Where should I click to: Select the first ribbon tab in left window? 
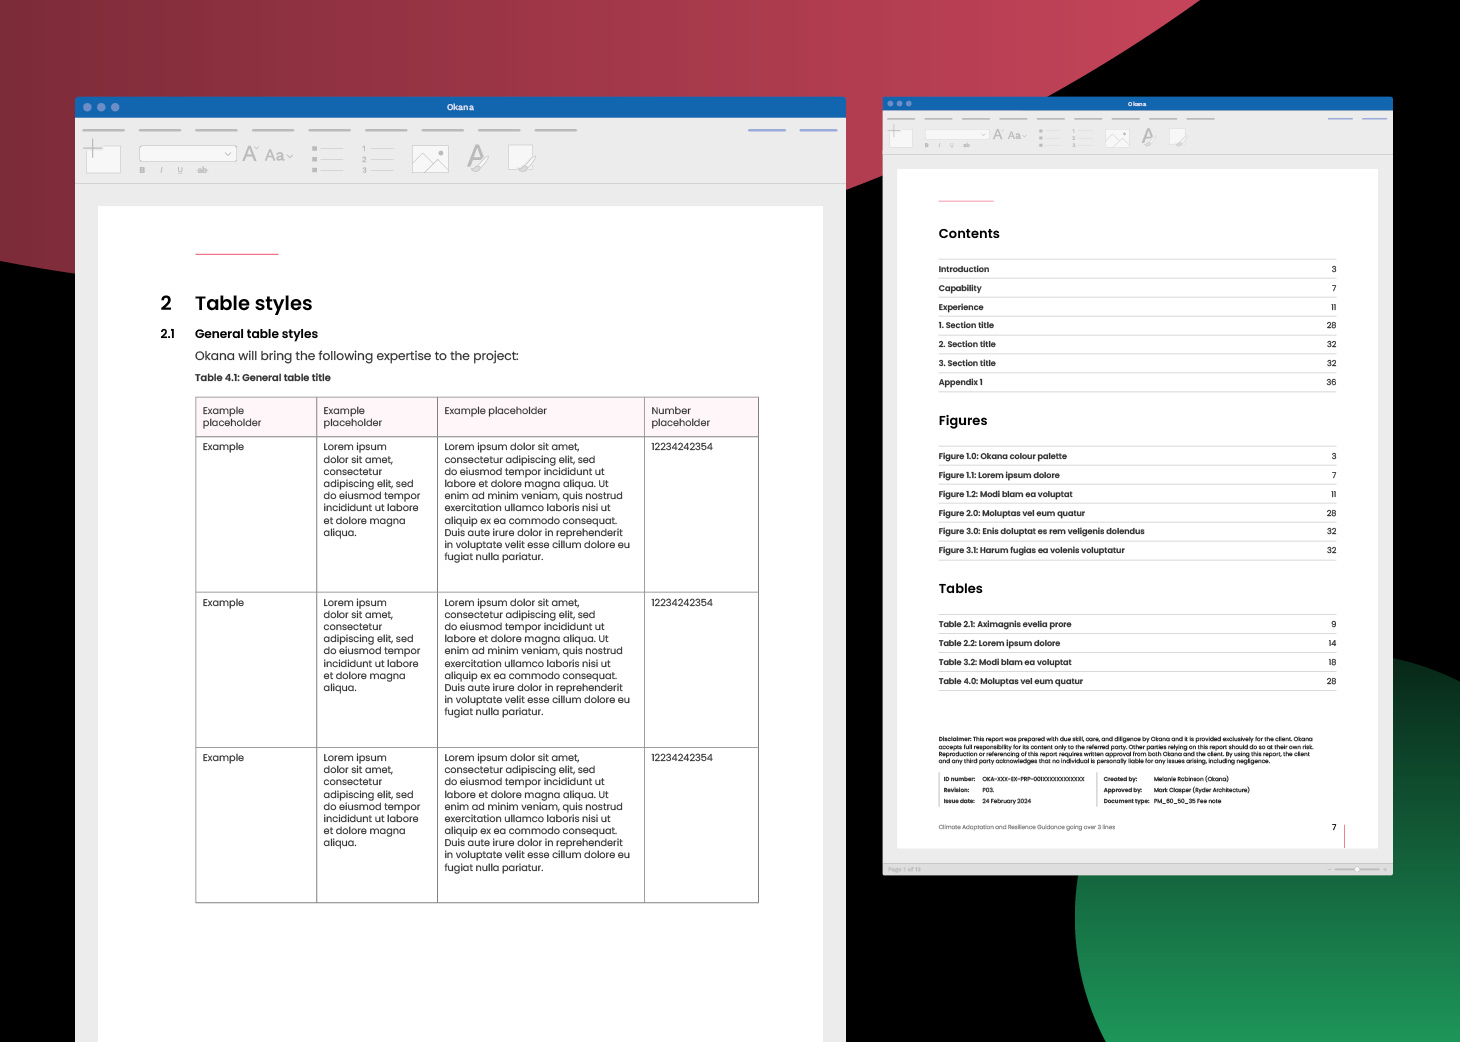pyautogui.click(x=103, y=130)
